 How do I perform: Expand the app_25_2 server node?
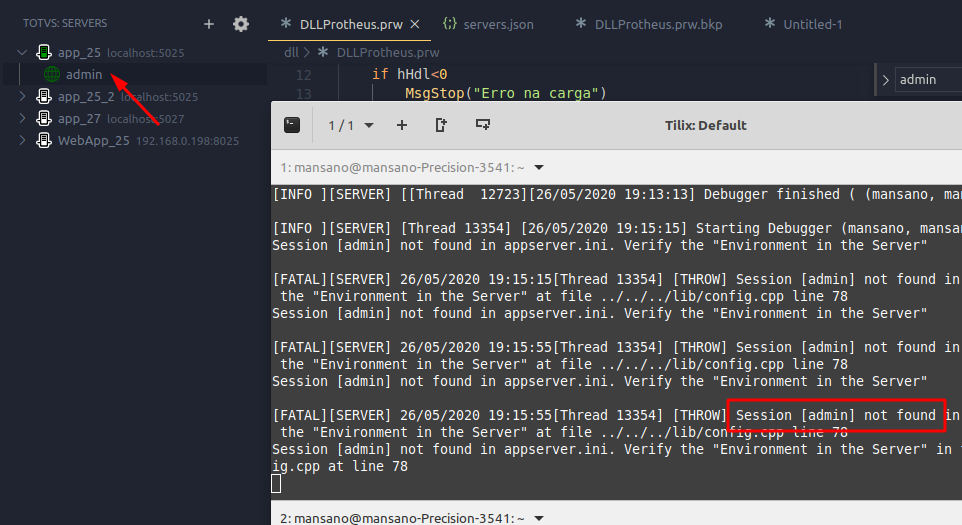coord(22,96)
